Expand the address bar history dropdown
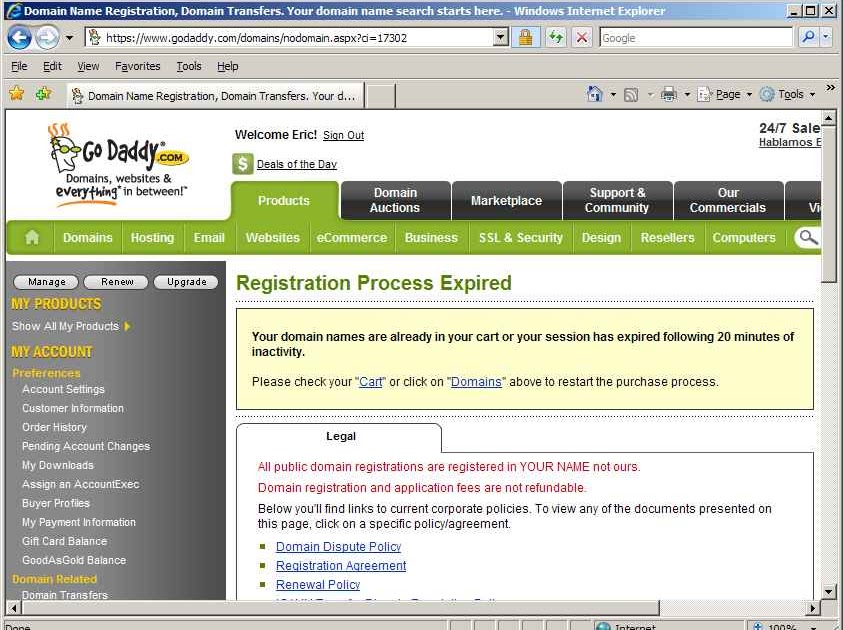The image size is (843, 630). tap(501, 38)
